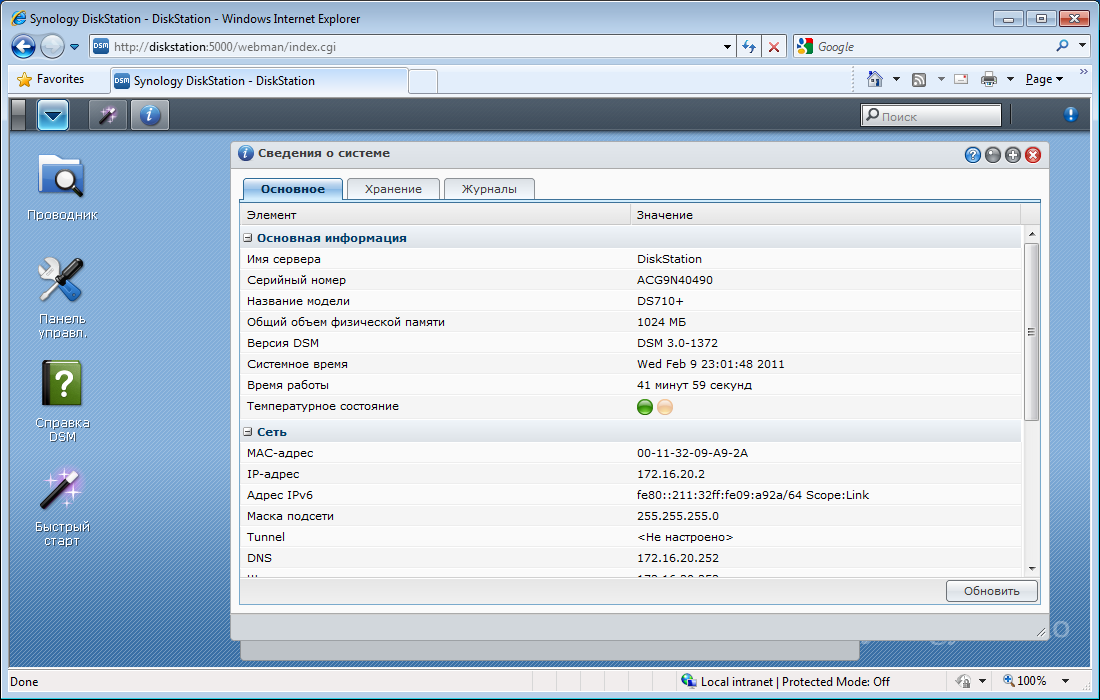This screenshot has height=700, width=1100.
Task: Click the green temperature status indicator
Action: tap(645, 407)
